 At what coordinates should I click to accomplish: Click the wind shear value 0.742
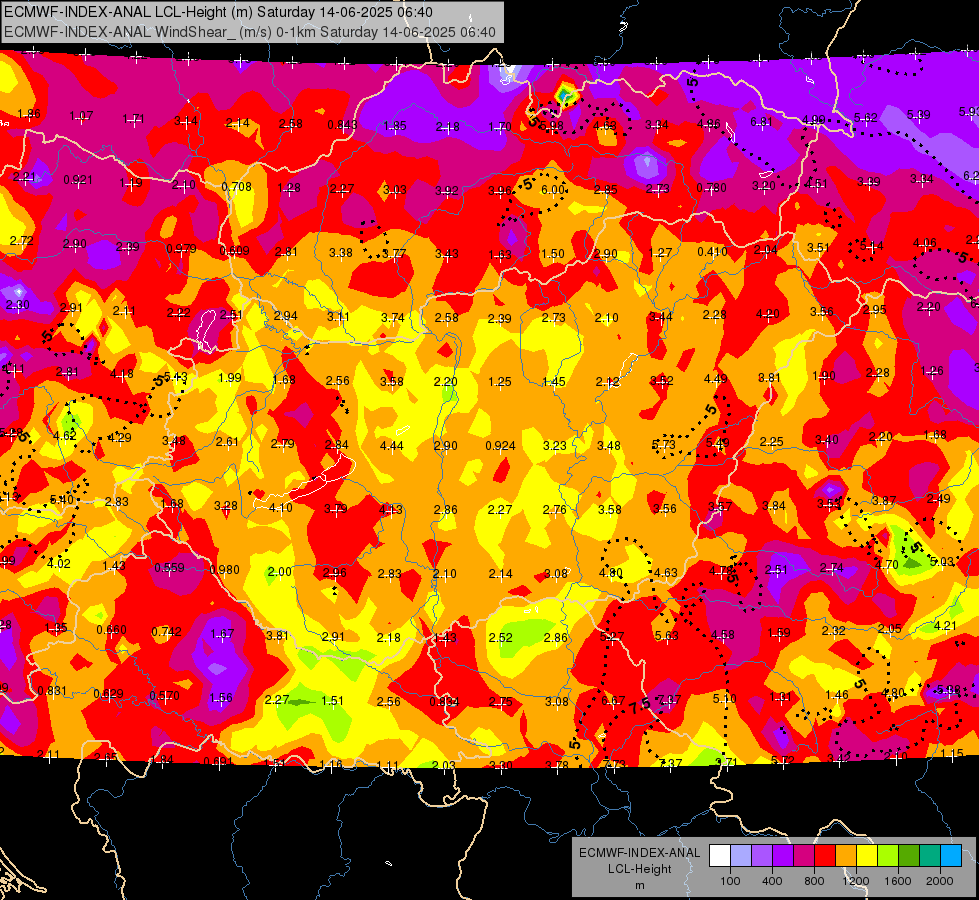pyautogui.click(x=167, y=632)
